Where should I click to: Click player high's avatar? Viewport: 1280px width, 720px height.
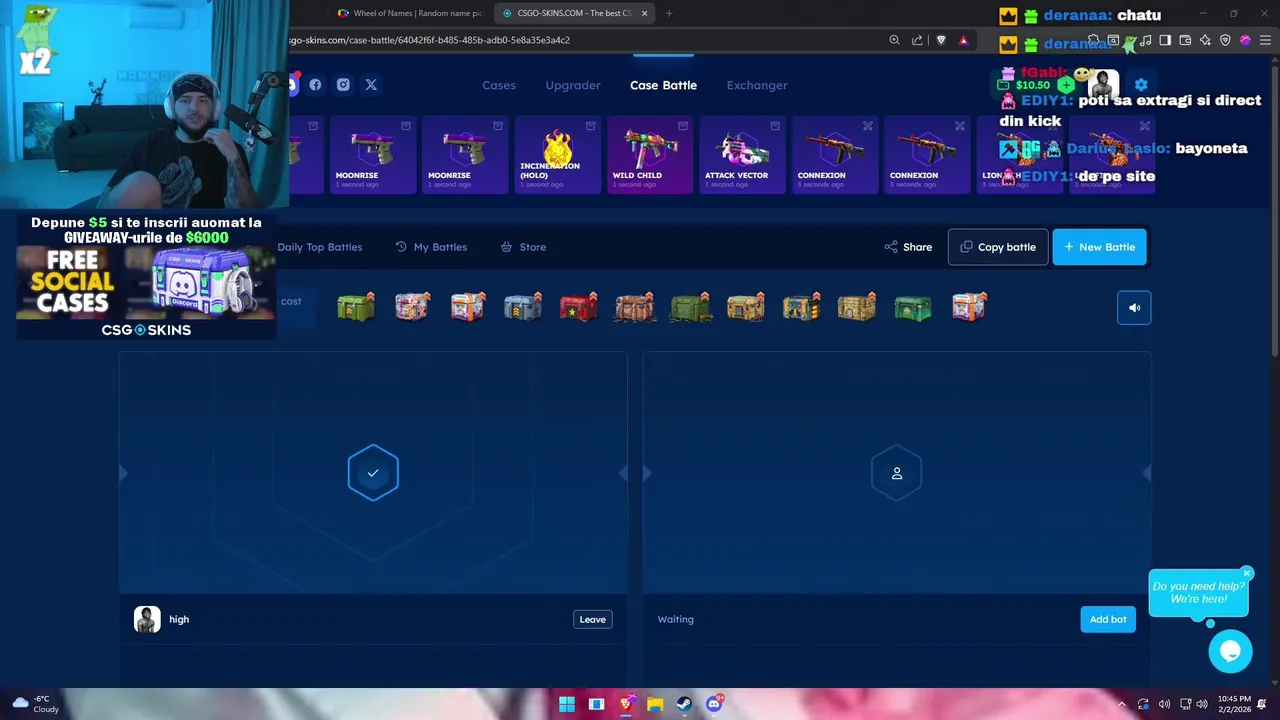147,619
